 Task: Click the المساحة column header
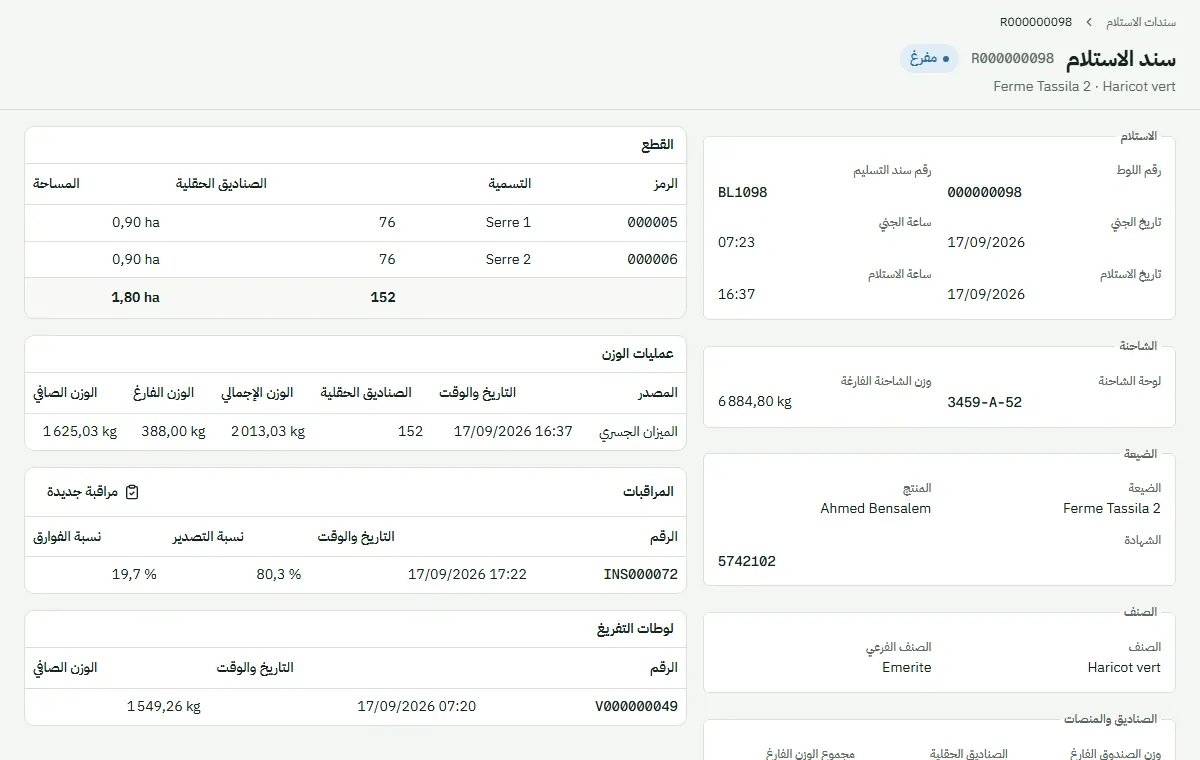(56, 184)
